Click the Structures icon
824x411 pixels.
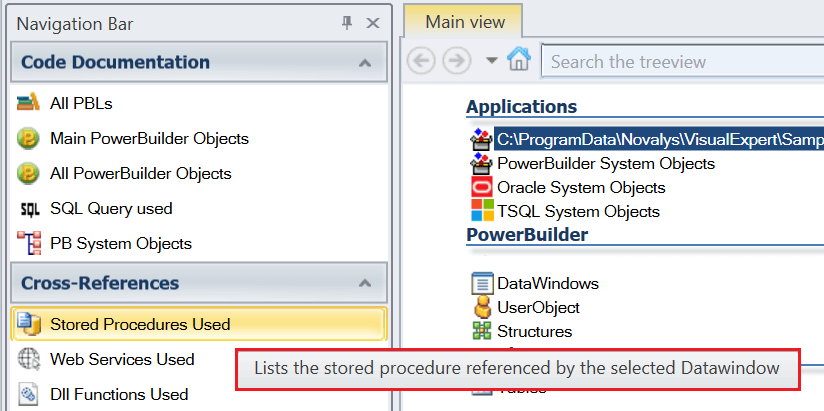[482, 331]
